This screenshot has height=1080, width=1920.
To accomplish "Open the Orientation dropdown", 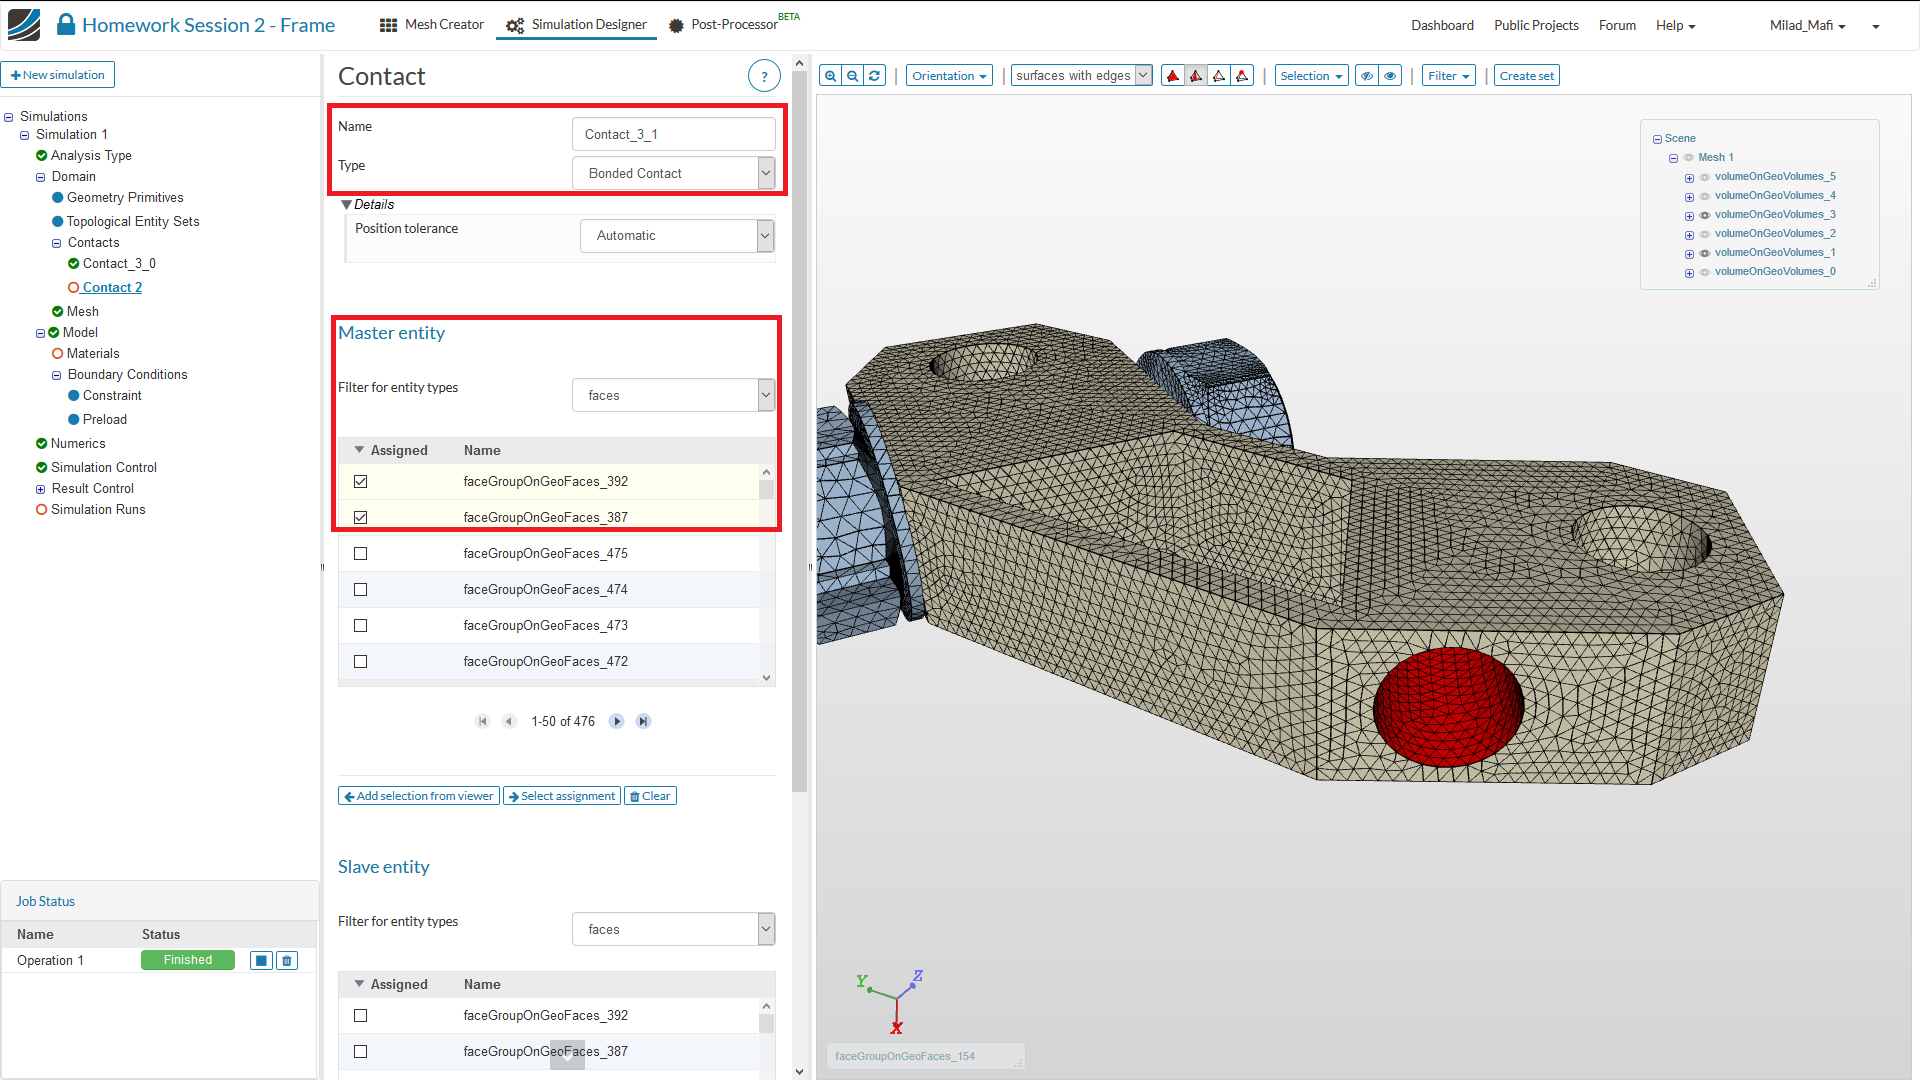I will point(948,76).
